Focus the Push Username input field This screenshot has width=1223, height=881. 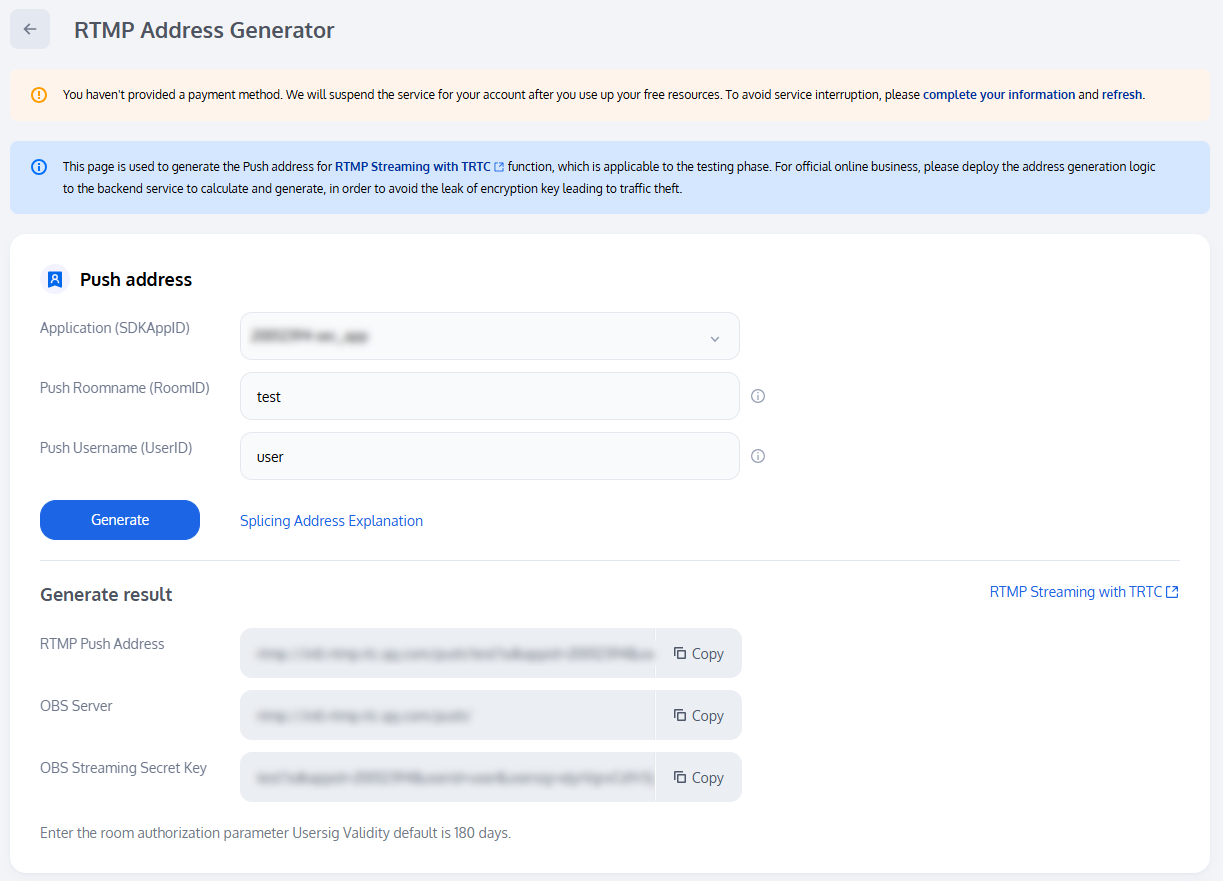click(x=490, y=457)
